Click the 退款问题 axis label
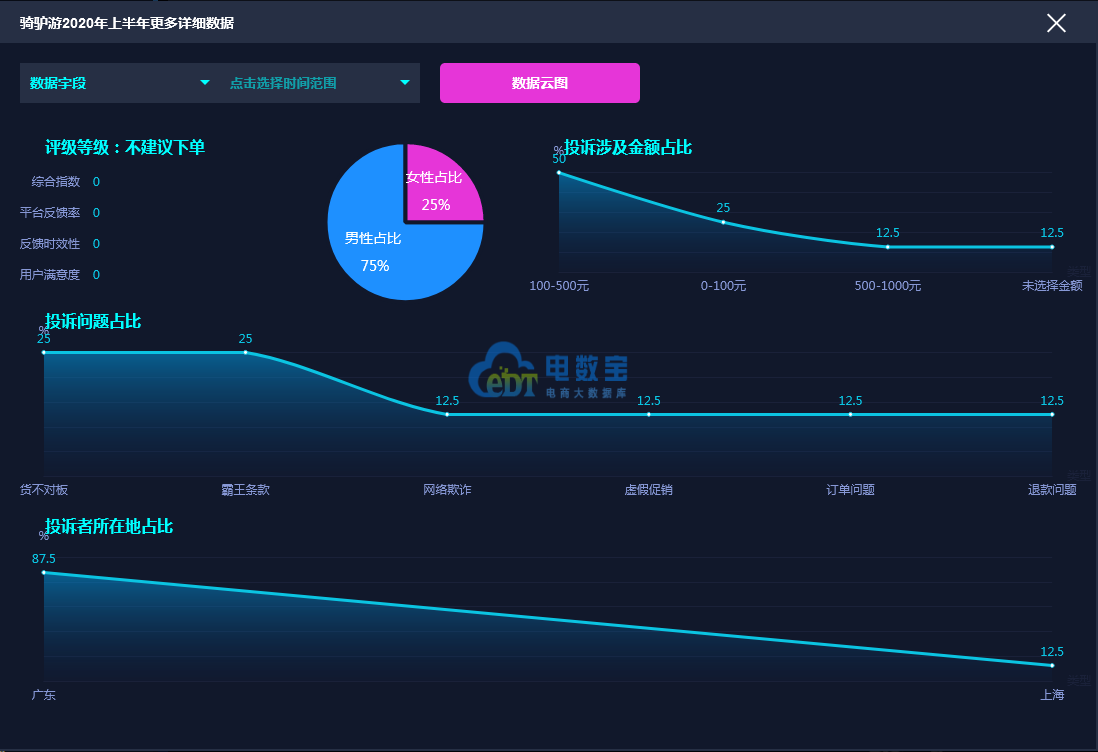The width and height of the screenshot is (1098, 752). (x=1052, y=489)
